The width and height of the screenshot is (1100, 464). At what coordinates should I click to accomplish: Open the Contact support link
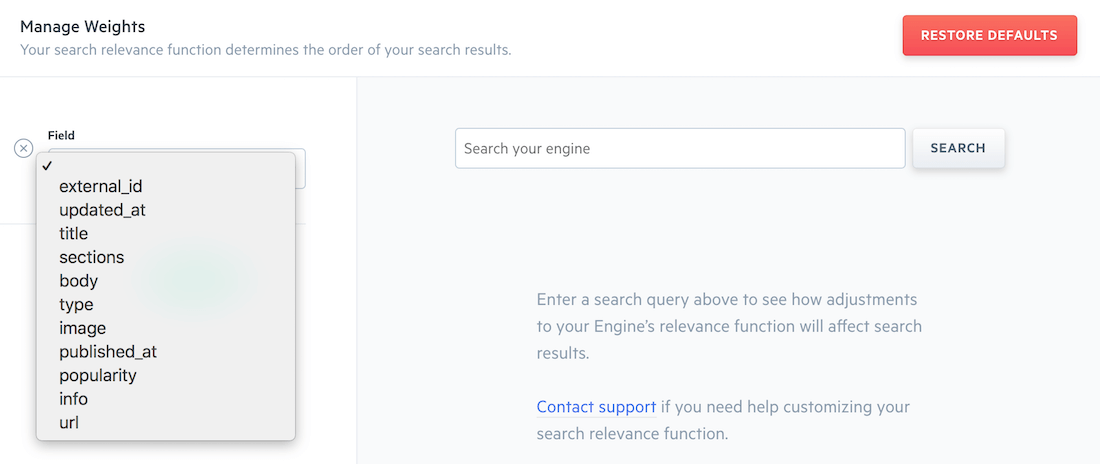pos(596,407)
